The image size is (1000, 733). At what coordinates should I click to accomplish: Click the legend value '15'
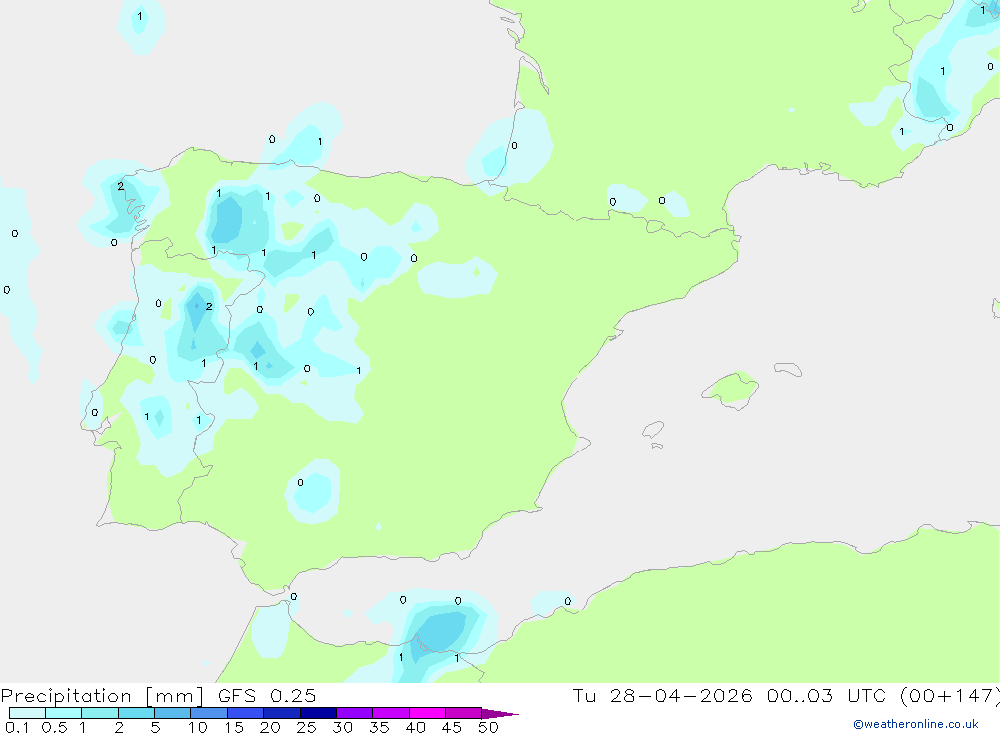point(234,727)
